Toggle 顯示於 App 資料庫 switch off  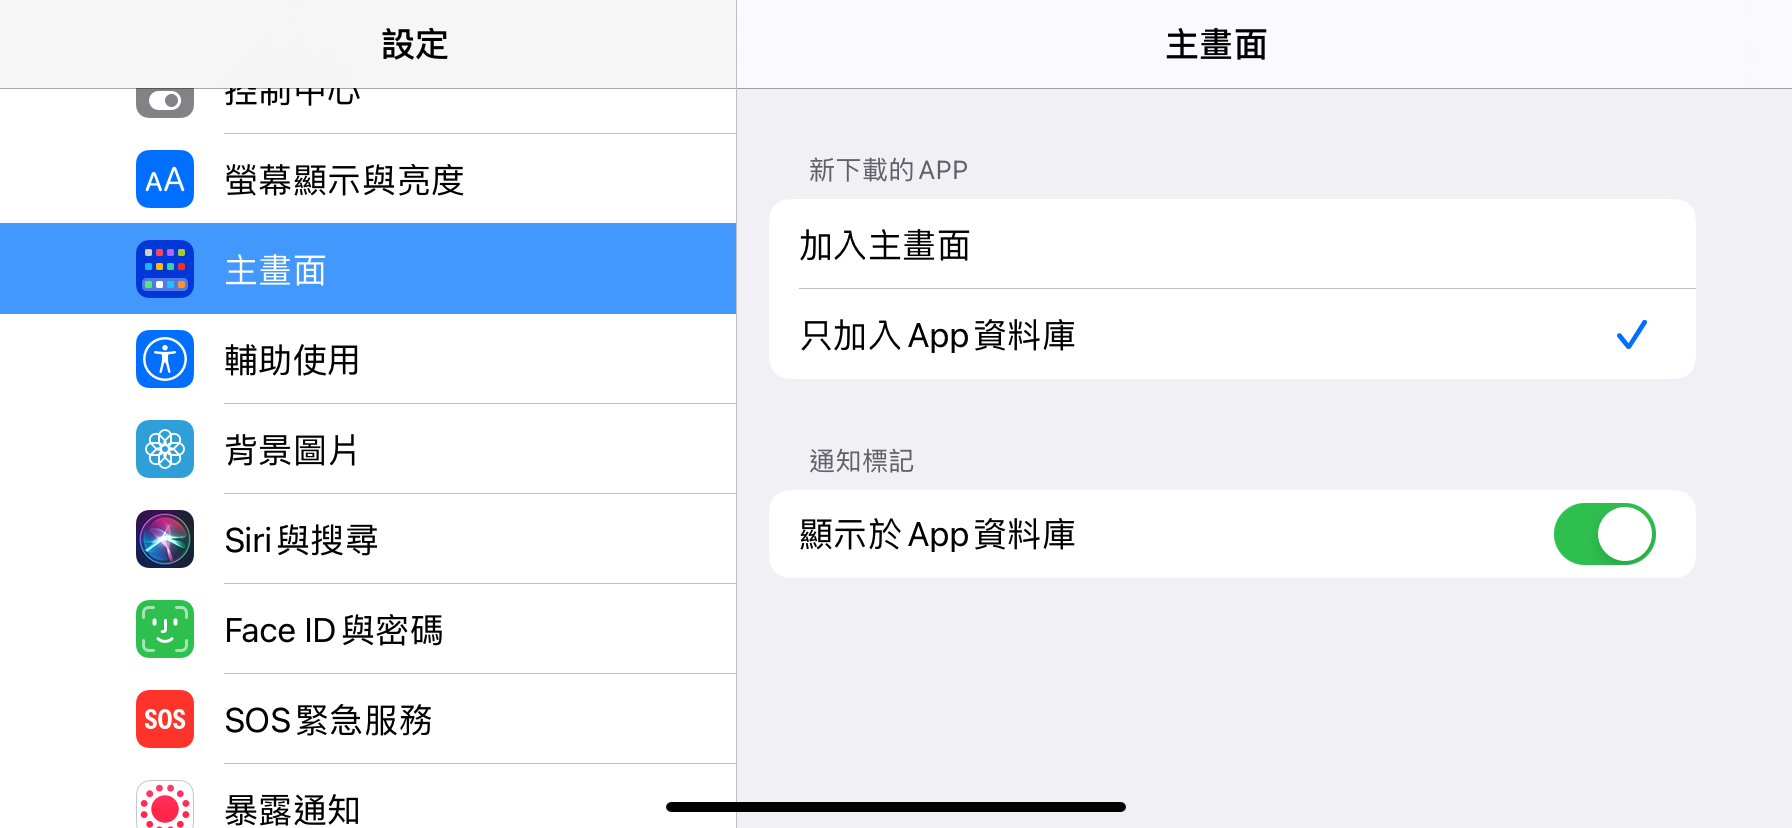1604,534
